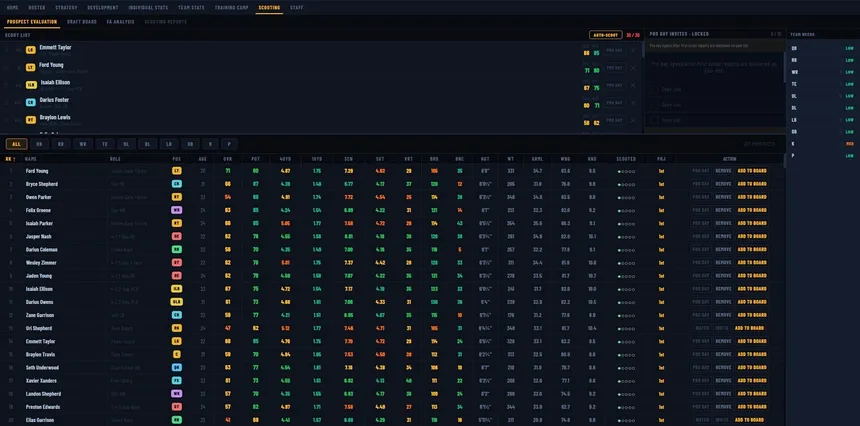Click X icon for Isaiah Ellison in scout list
The height and width of the screenshot is (426, 860).
pos(632,86)
